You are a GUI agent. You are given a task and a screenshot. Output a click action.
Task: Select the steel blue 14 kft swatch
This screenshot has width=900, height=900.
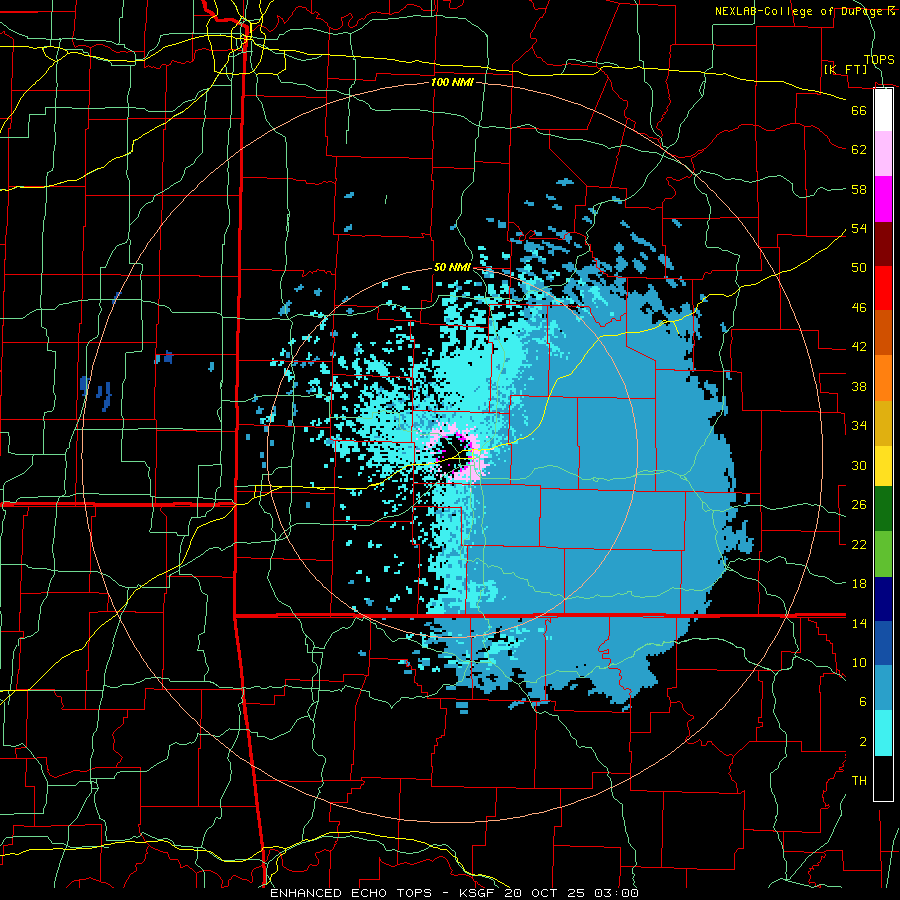click(x=883, y=688)
